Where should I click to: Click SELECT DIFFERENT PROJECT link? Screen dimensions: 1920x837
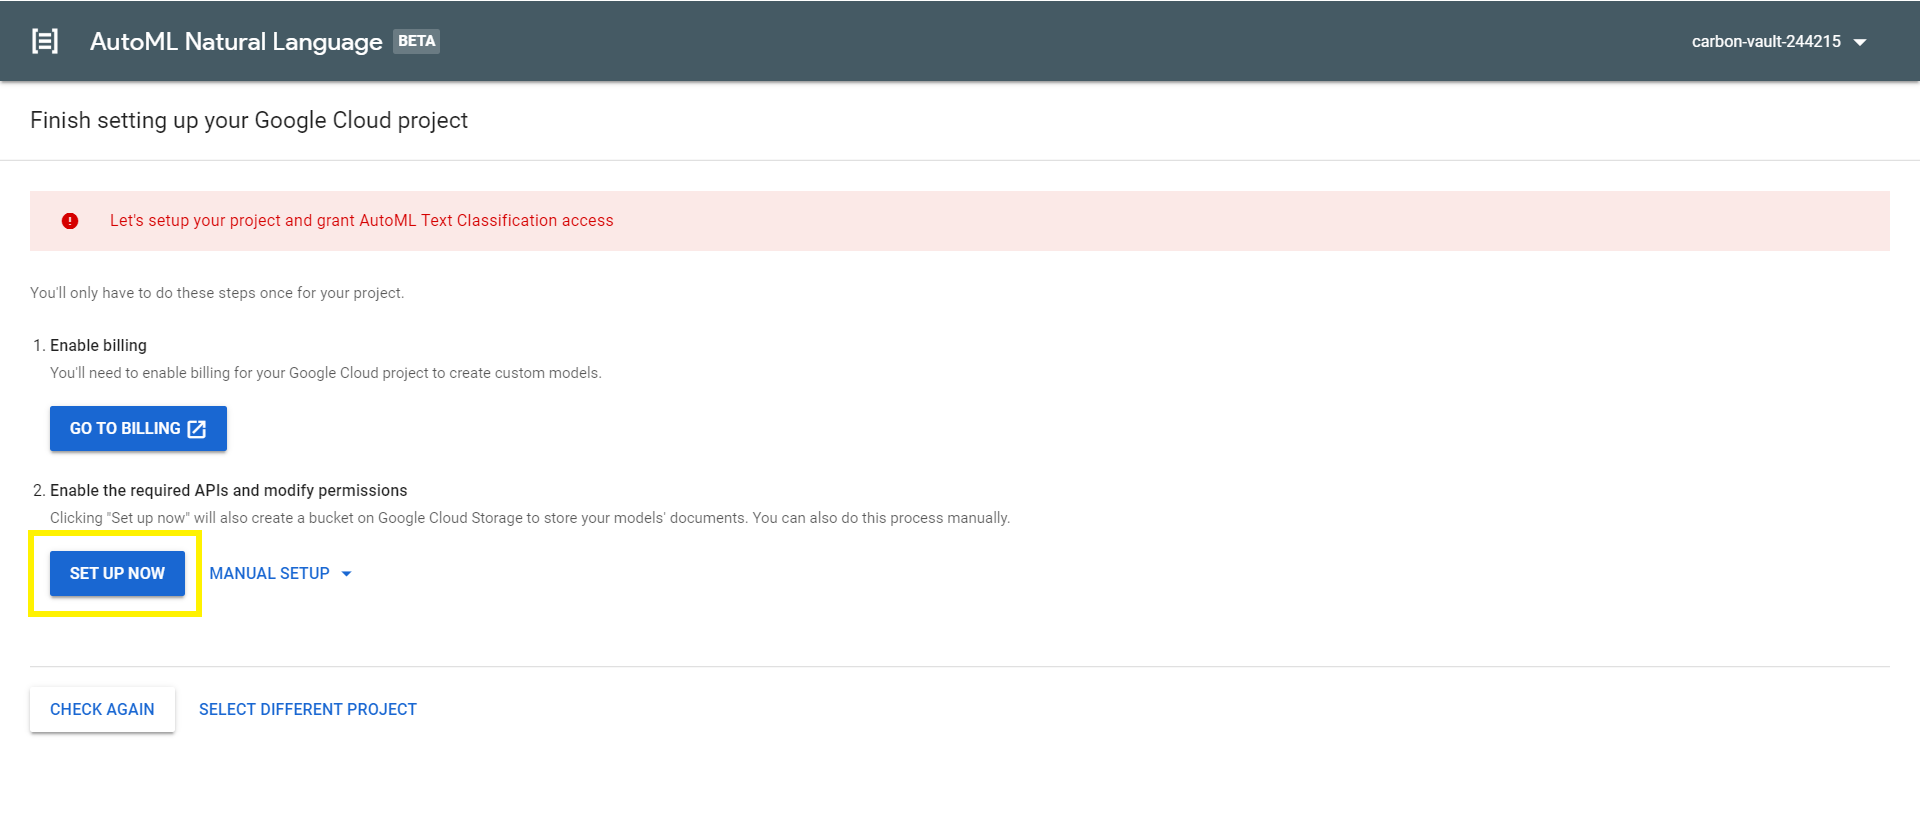(308, 710)
